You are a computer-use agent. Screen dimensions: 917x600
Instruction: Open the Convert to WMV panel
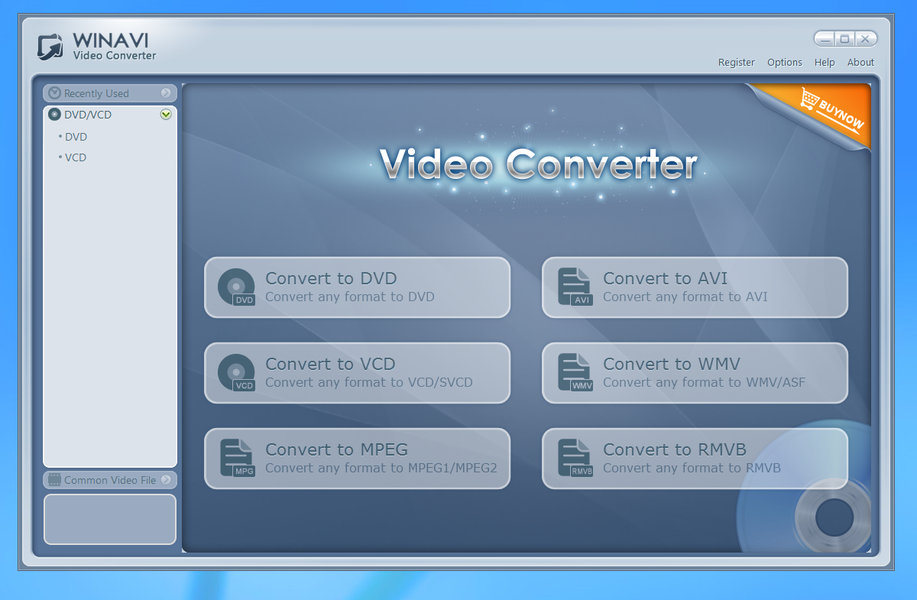(694, 372)
